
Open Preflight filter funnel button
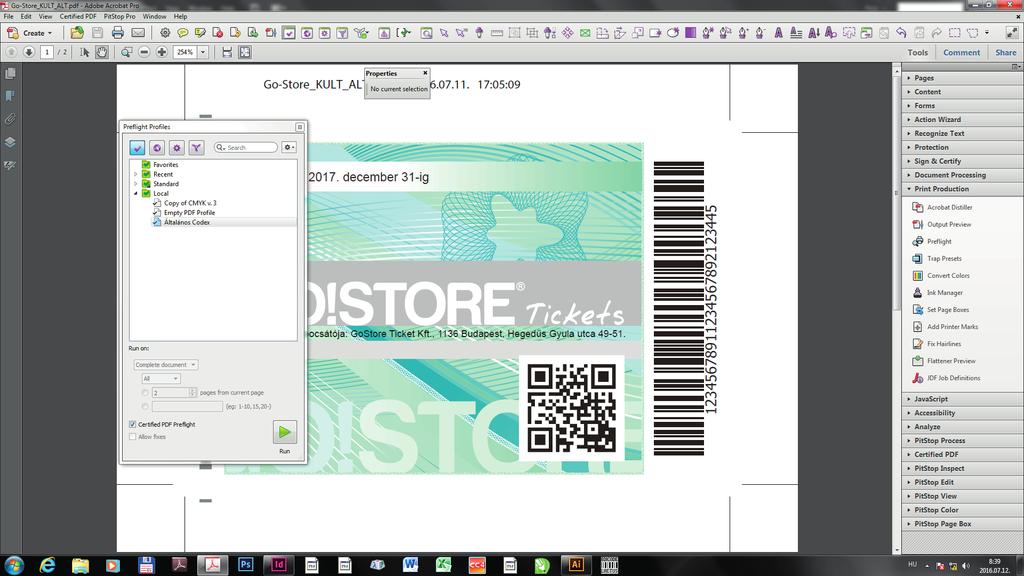click(x=196, y=148)
